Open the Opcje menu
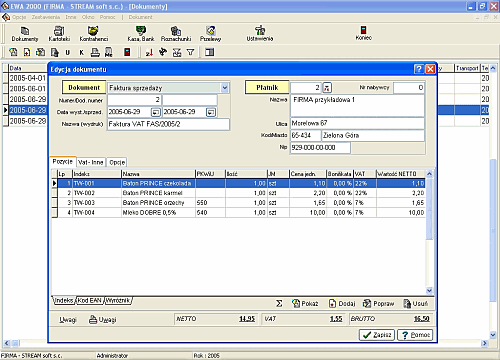 click(19, 17)
